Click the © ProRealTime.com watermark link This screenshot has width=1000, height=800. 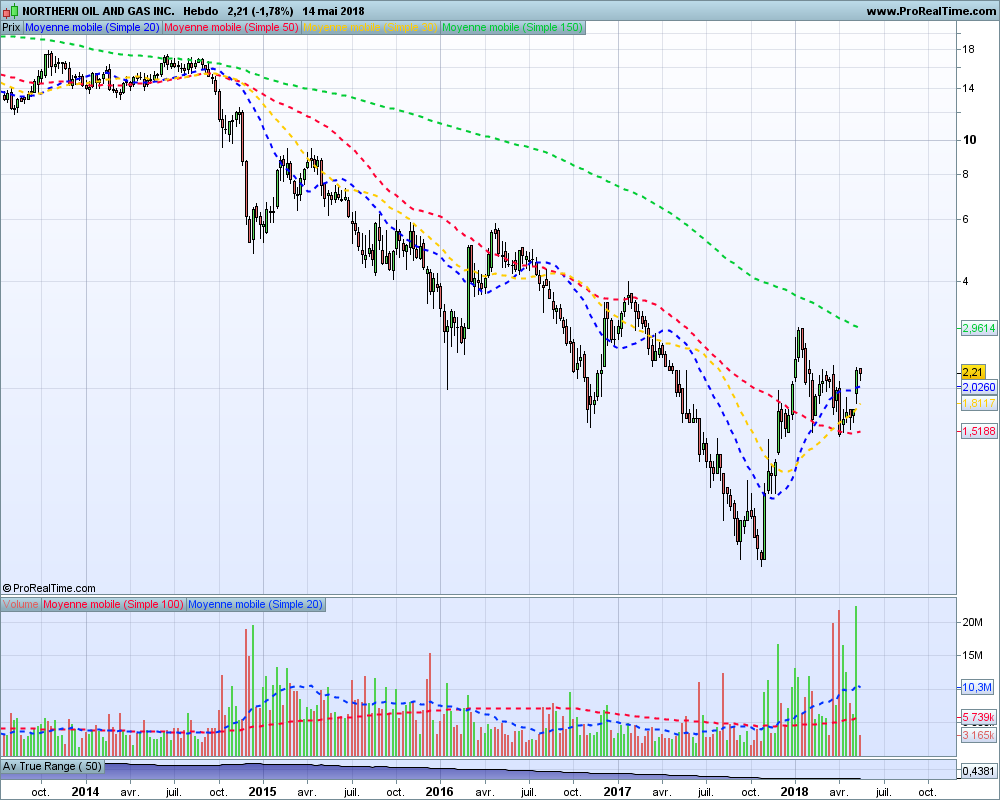coord(49,588)
